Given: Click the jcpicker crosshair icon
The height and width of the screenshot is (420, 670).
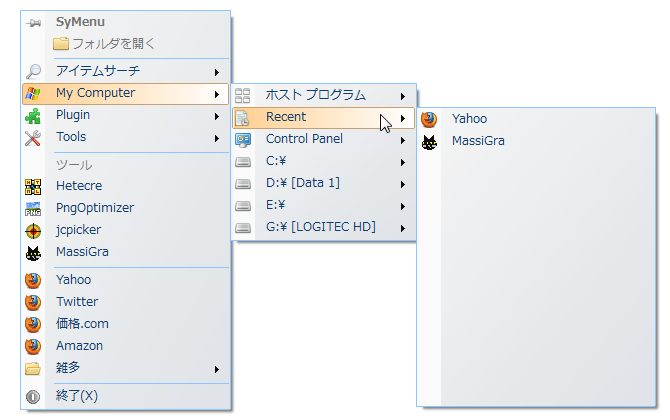Looking at the screenshot, I should (x=33, y=231).
